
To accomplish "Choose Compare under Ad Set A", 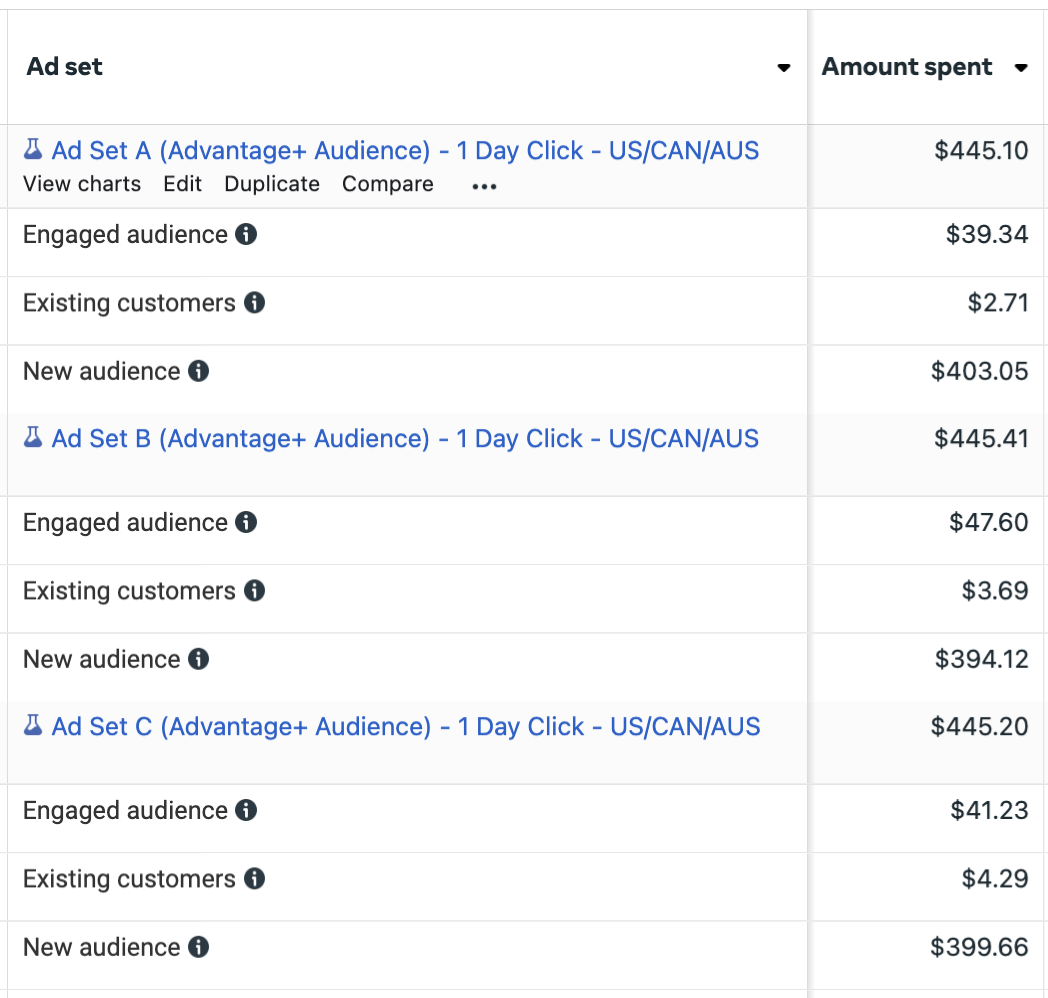I will [388, 184].
